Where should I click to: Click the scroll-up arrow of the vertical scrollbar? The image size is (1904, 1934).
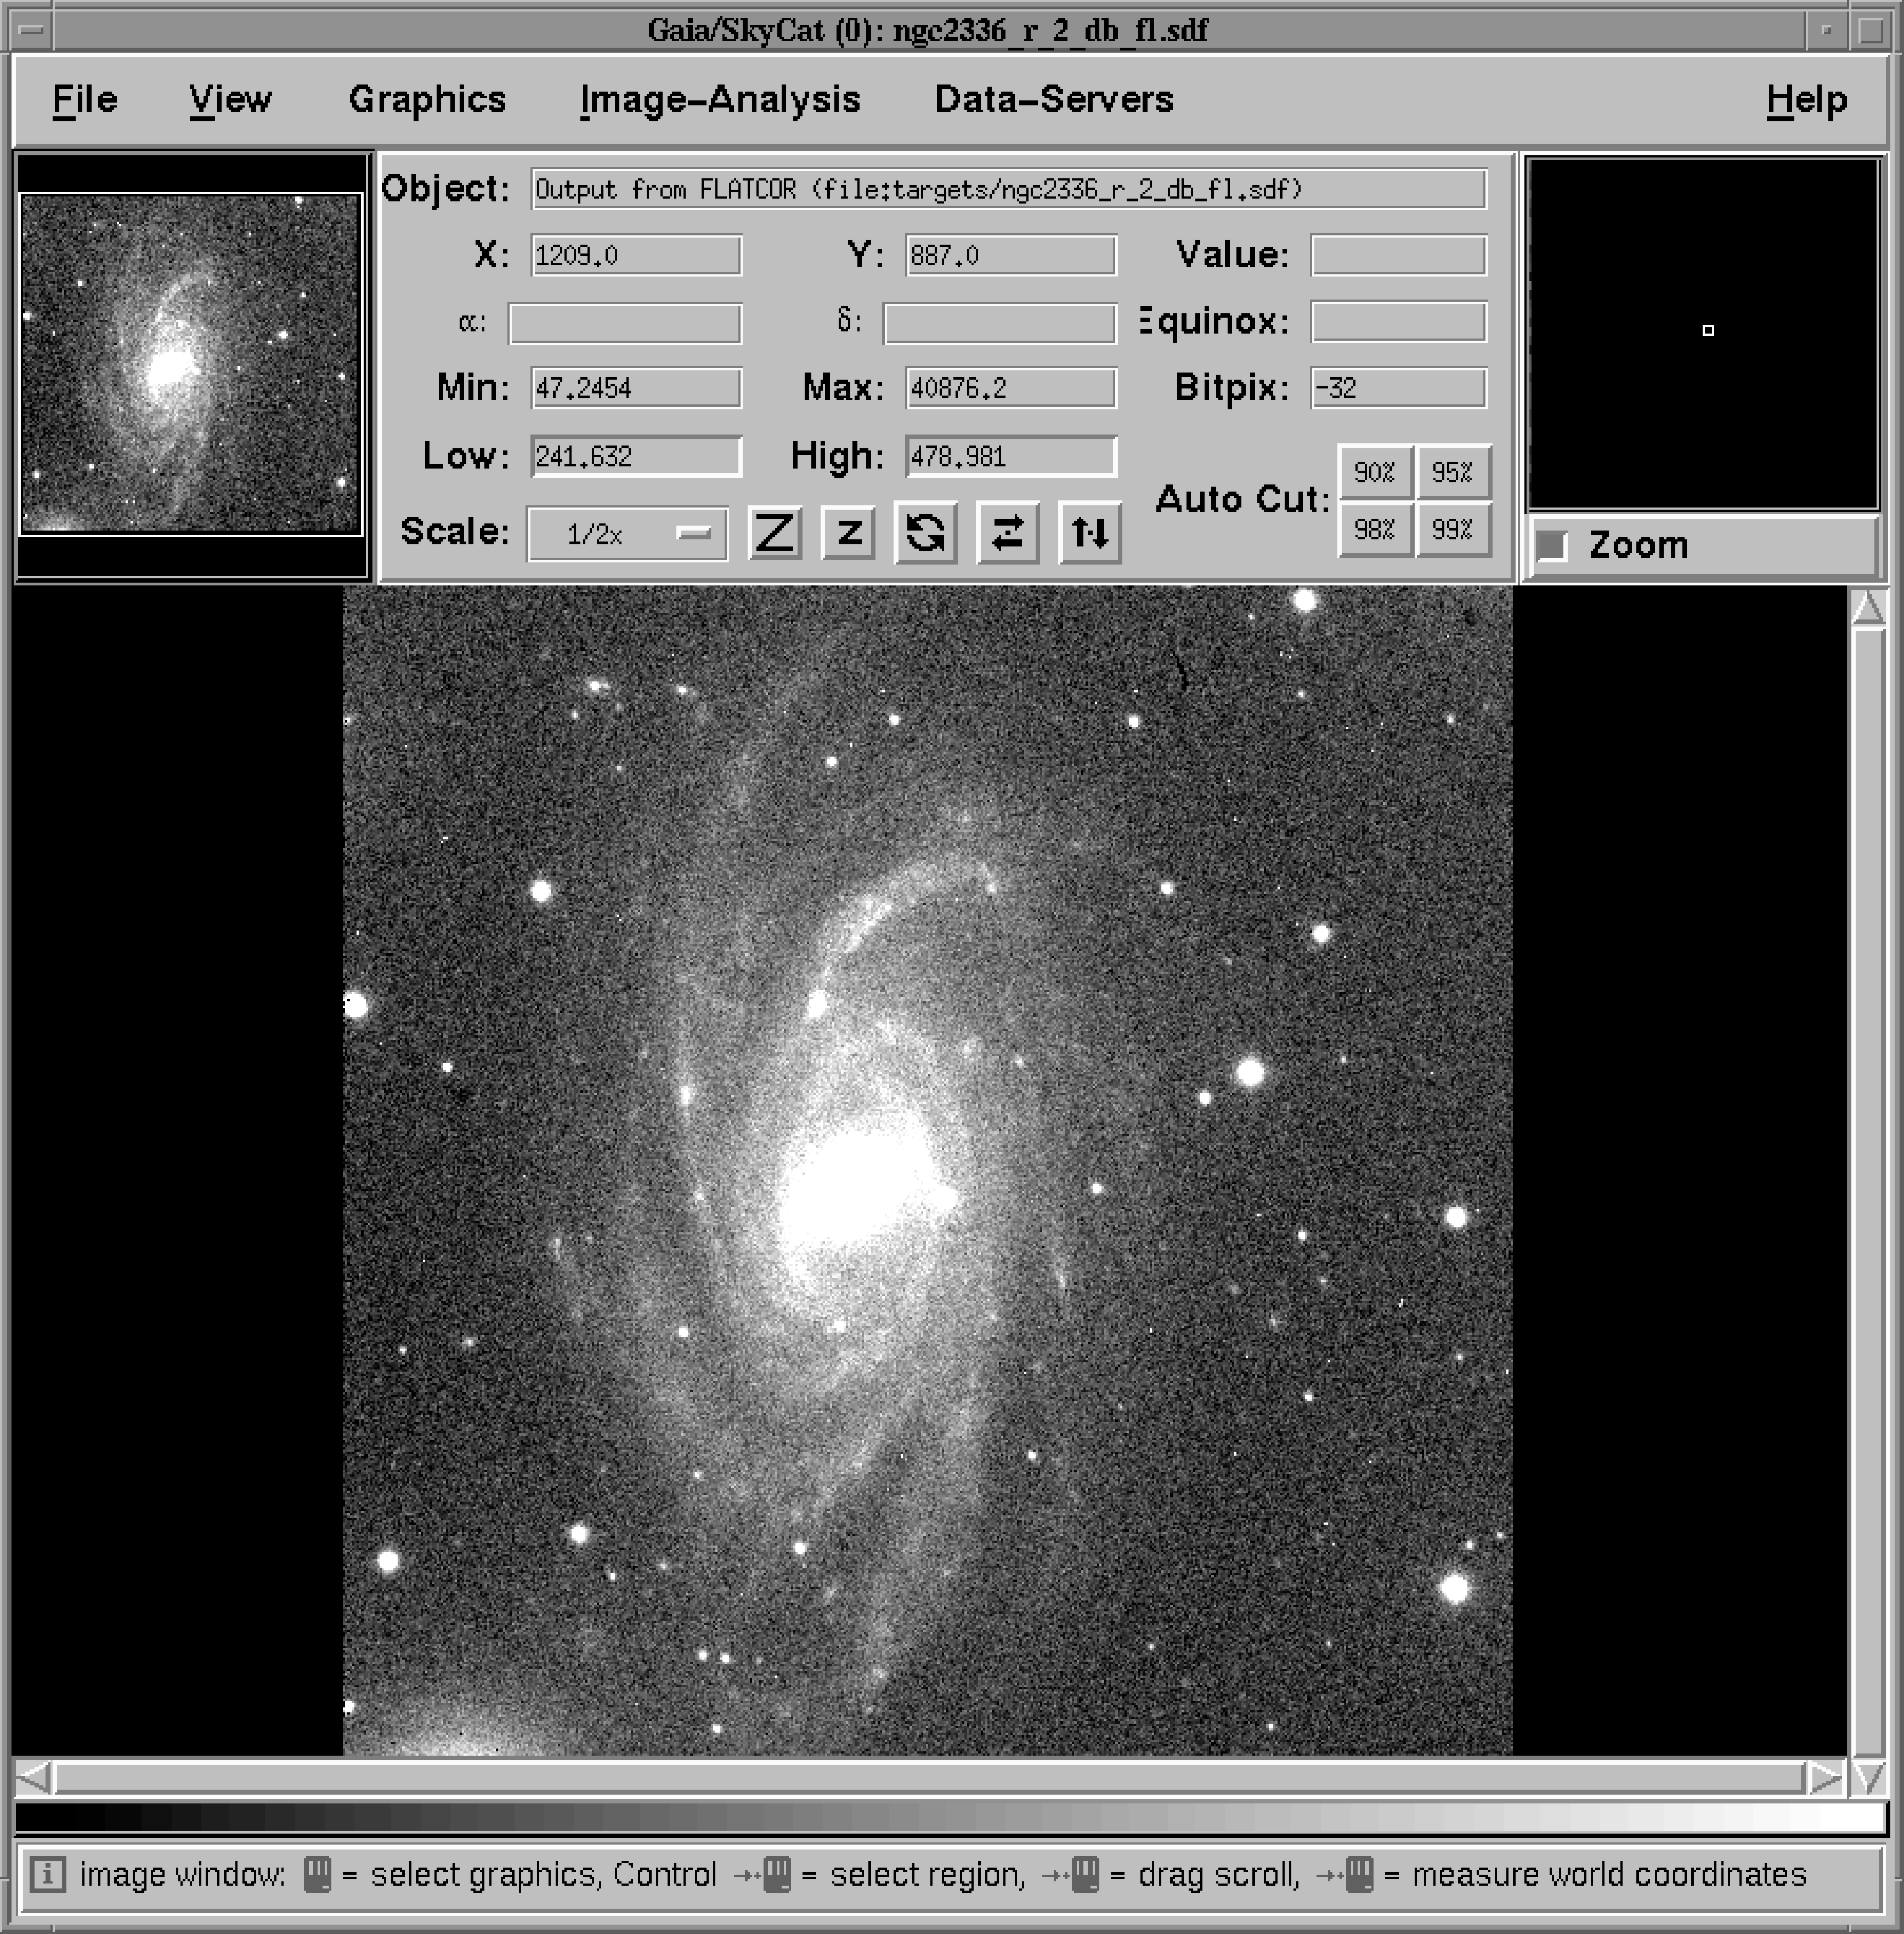click(1868, 607)
